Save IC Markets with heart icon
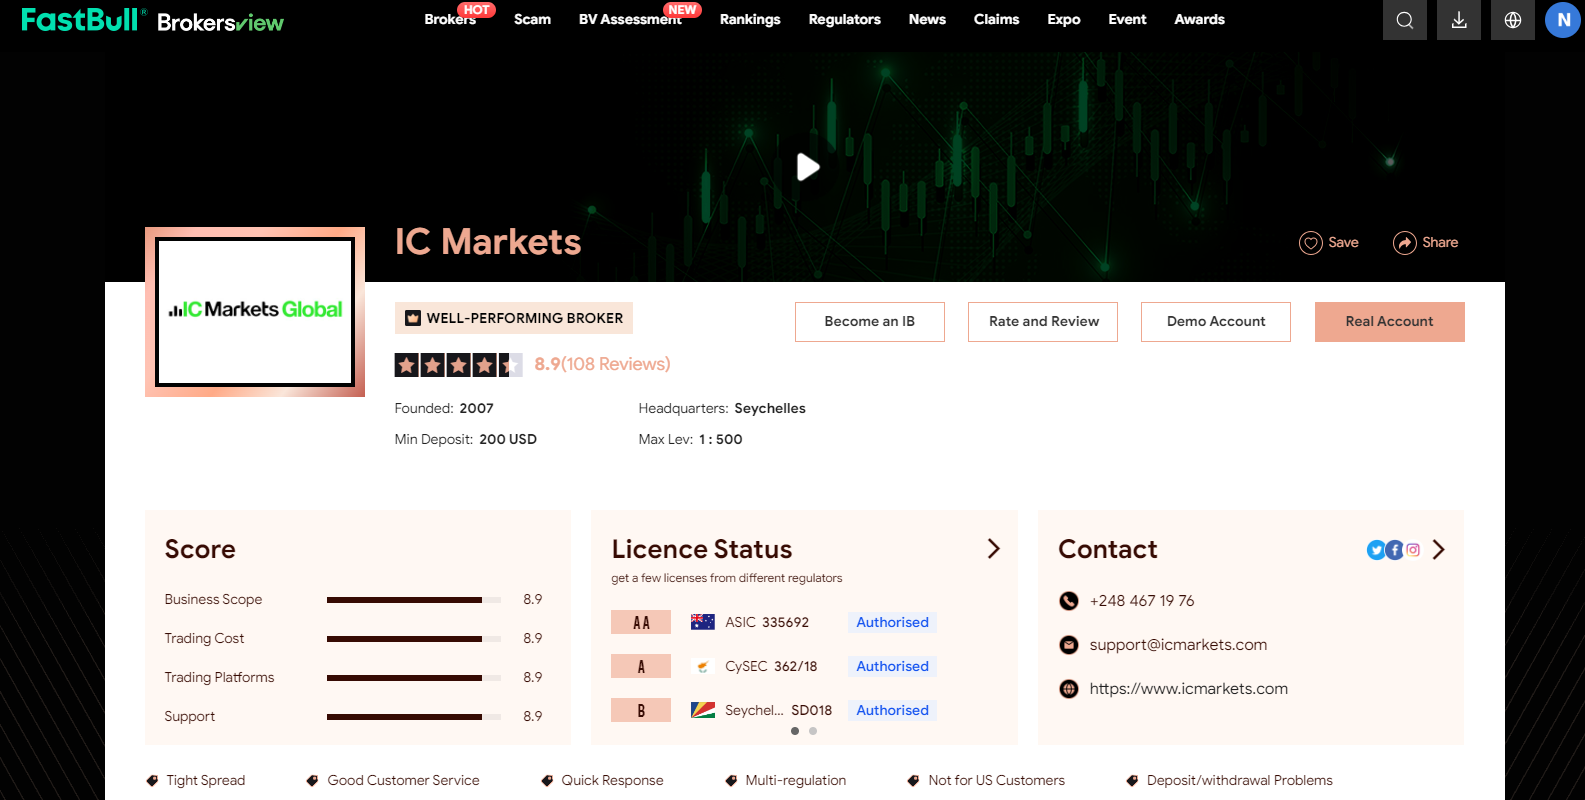The height and width of the screenshot is (800, 1585). click(1328, 243)
